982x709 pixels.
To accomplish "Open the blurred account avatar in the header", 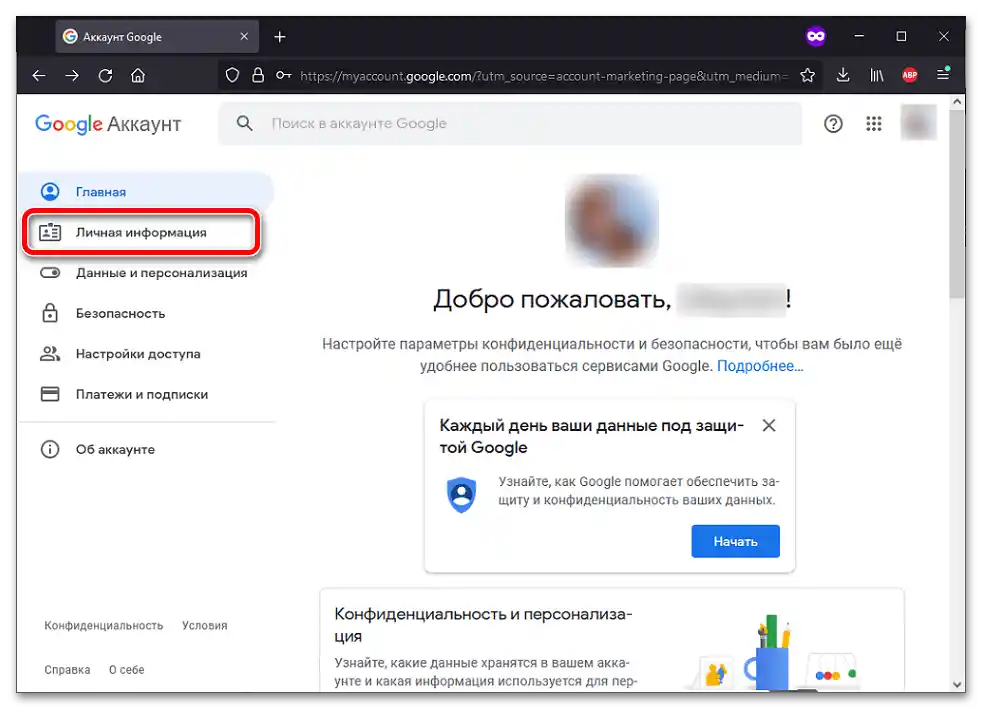I will pyautogui.click(x=918, y=122).
